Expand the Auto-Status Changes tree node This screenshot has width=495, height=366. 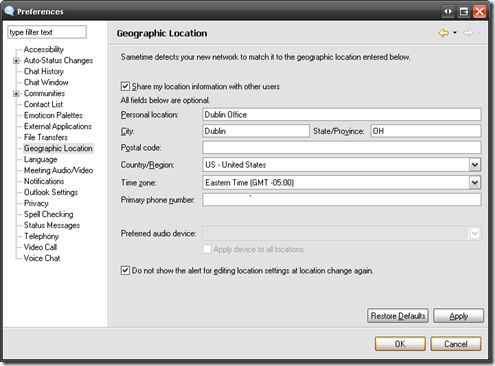[16, 61]
